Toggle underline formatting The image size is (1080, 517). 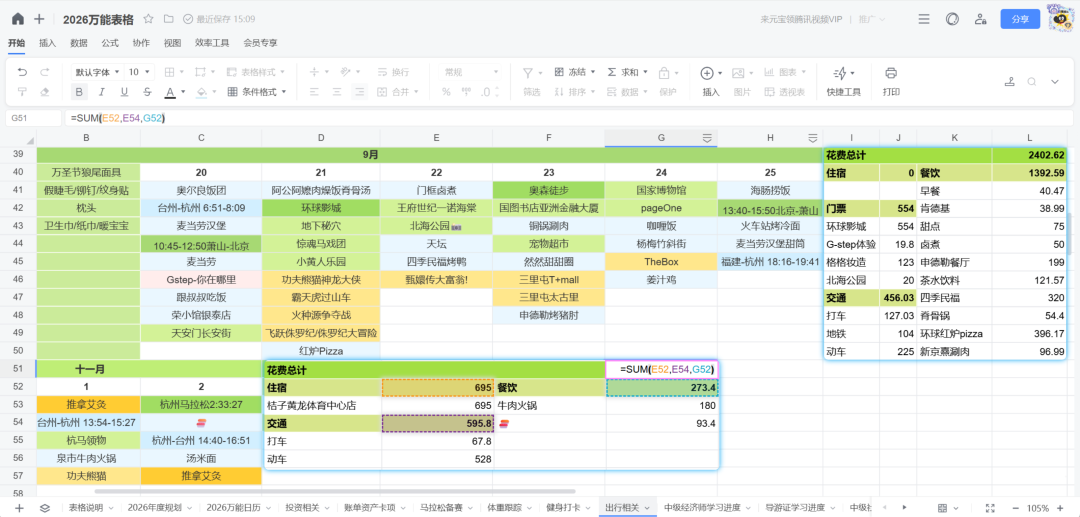pyautogui.click(x=124, y=92)
